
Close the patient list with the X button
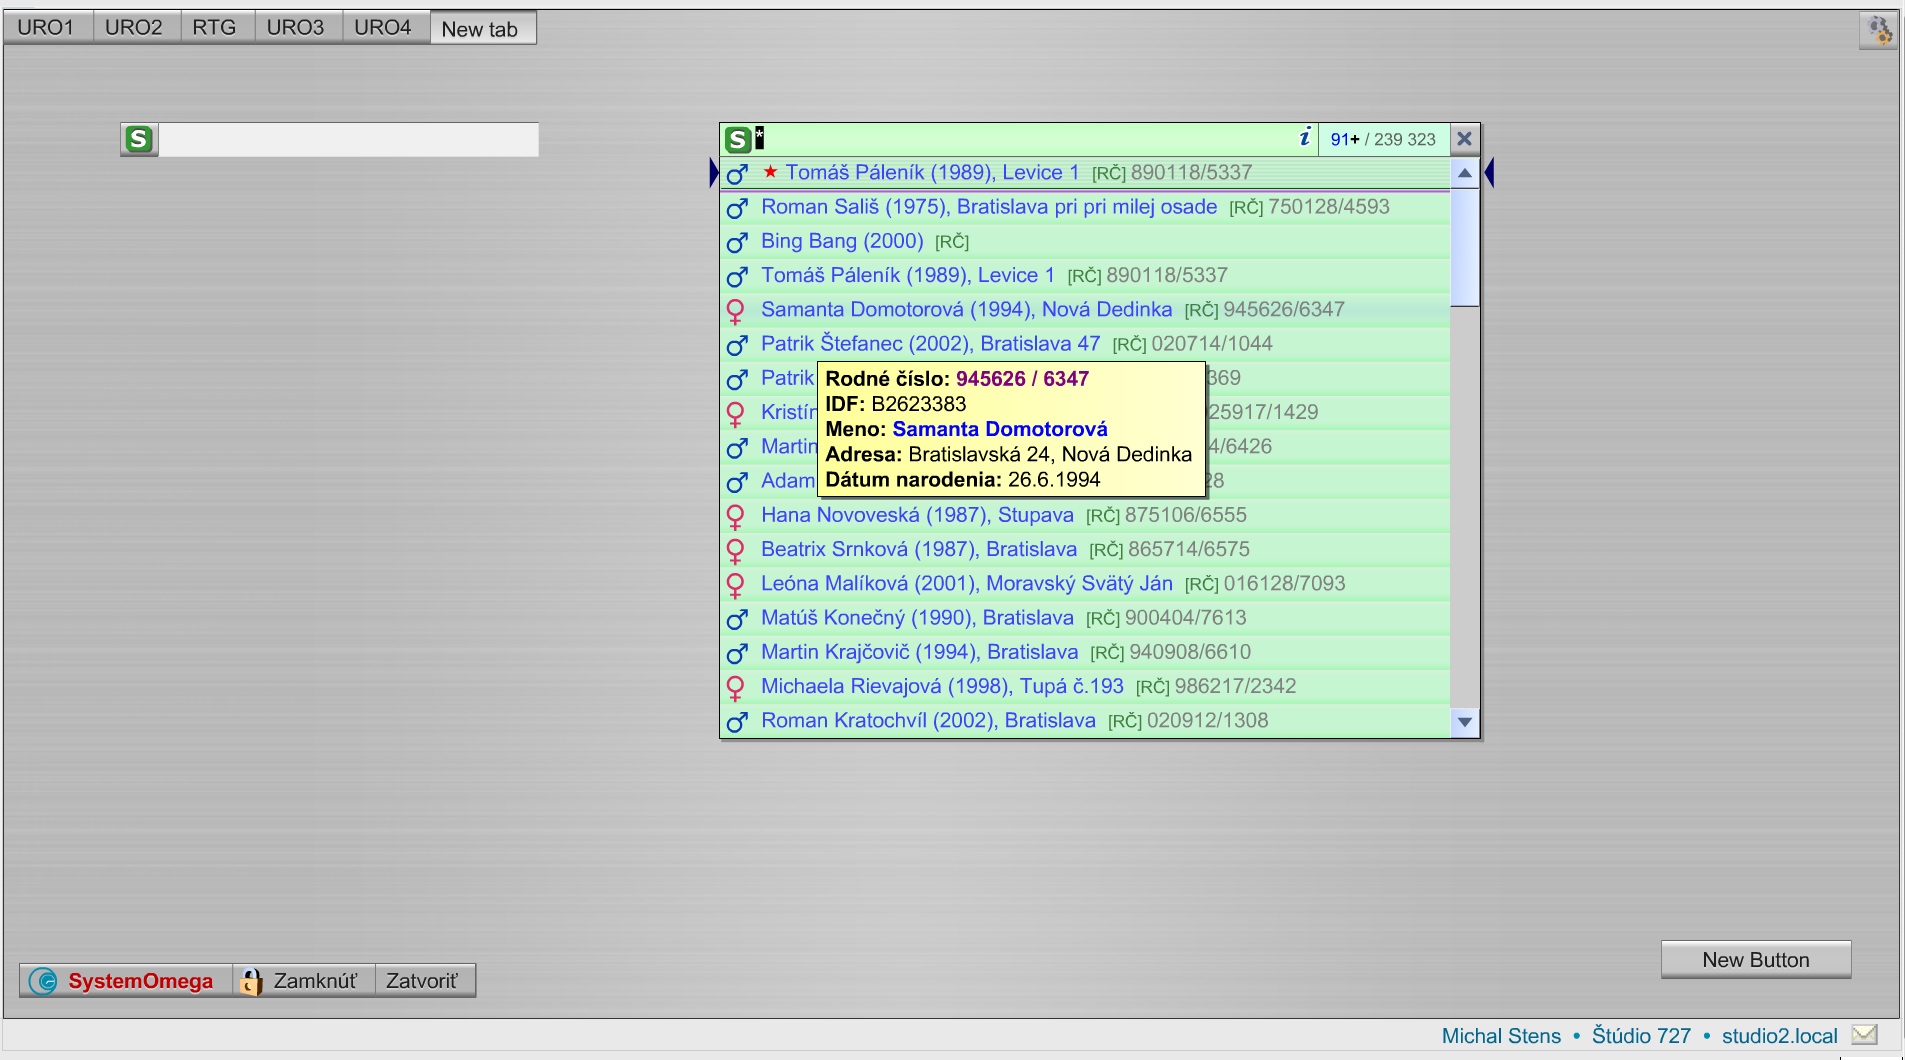(x=1464, y=139)
